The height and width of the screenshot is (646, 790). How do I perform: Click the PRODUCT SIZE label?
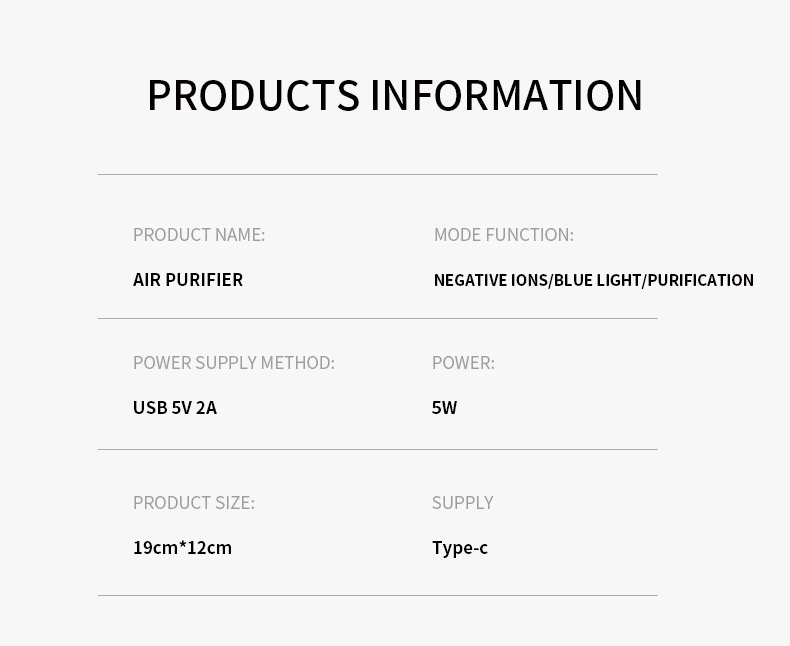pos(194,503)
